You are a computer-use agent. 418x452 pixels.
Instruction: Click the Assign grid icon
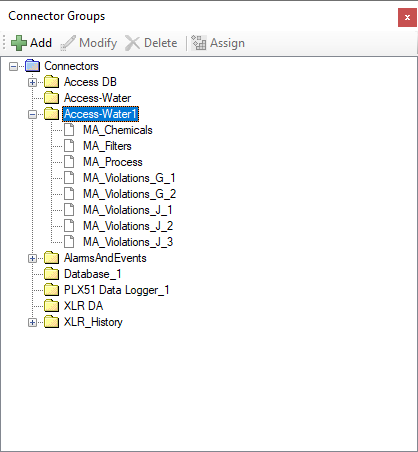coord(199,43)
